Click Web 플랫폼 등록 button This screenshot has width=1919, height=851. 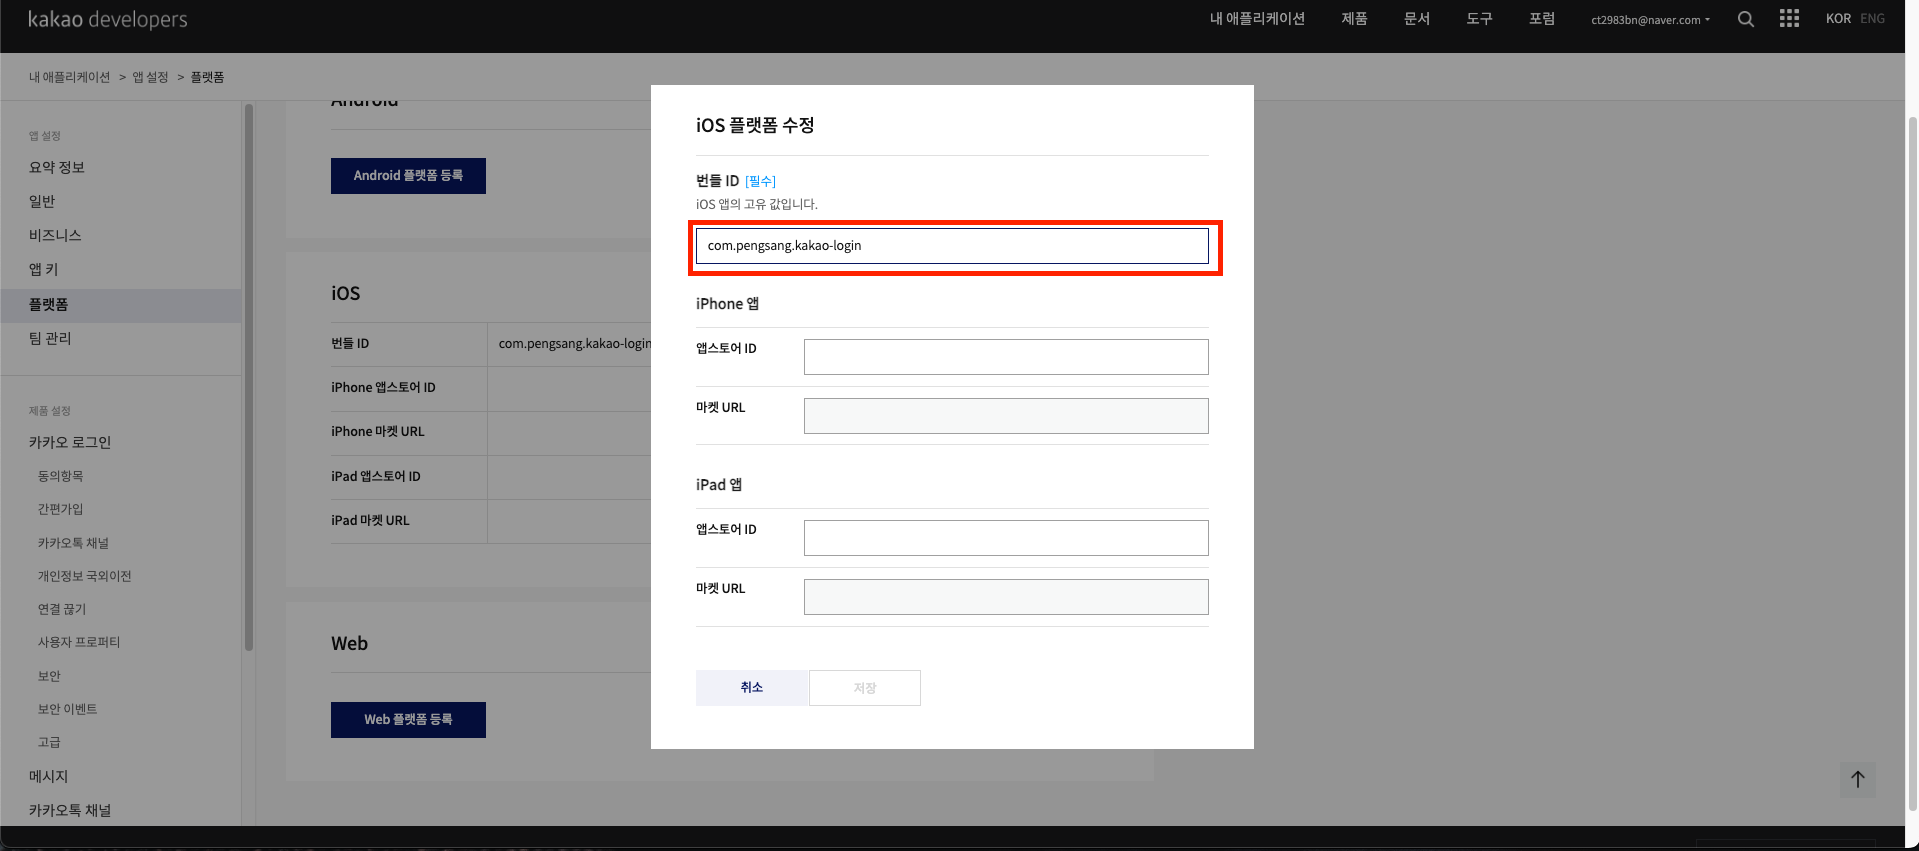click(x=408, y=720)
